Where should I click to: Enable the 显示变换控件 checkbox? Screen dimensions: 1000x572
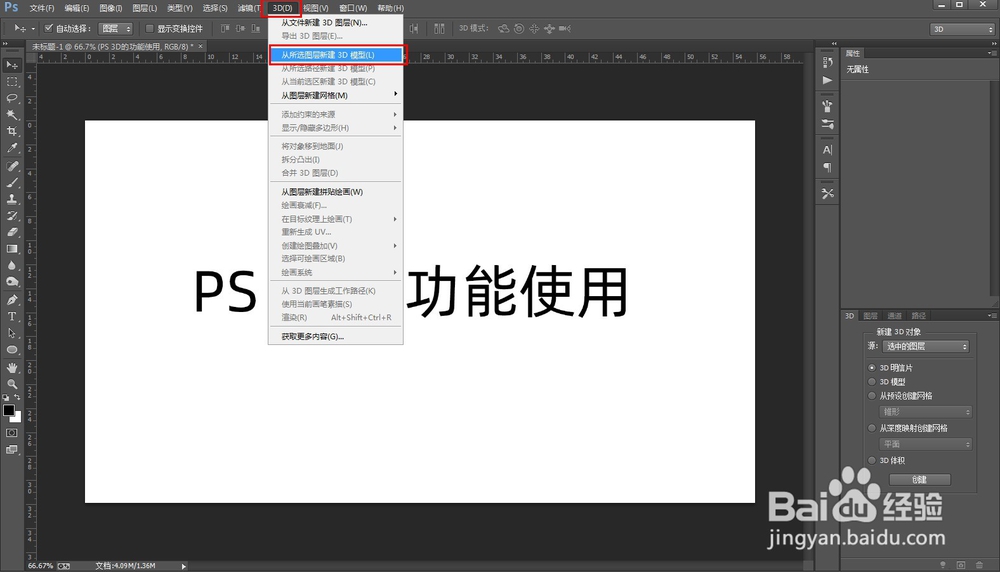point(149,28)
